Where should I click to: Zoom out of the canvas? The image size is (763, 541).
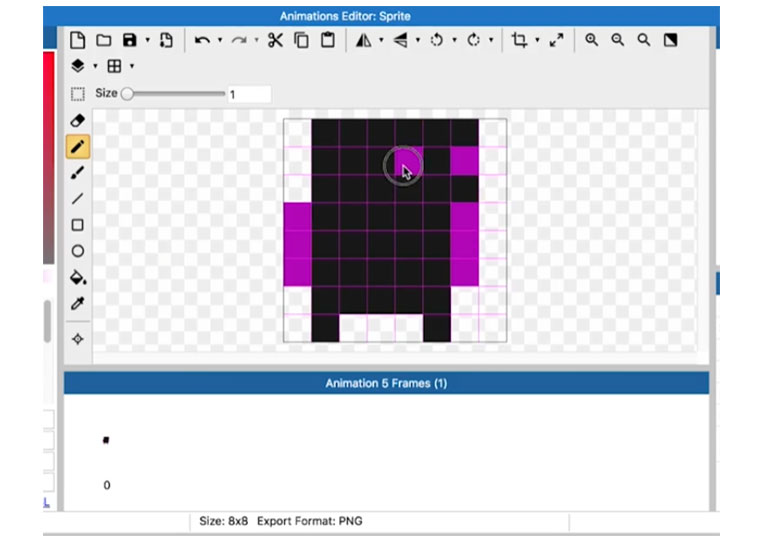point(618,40)
